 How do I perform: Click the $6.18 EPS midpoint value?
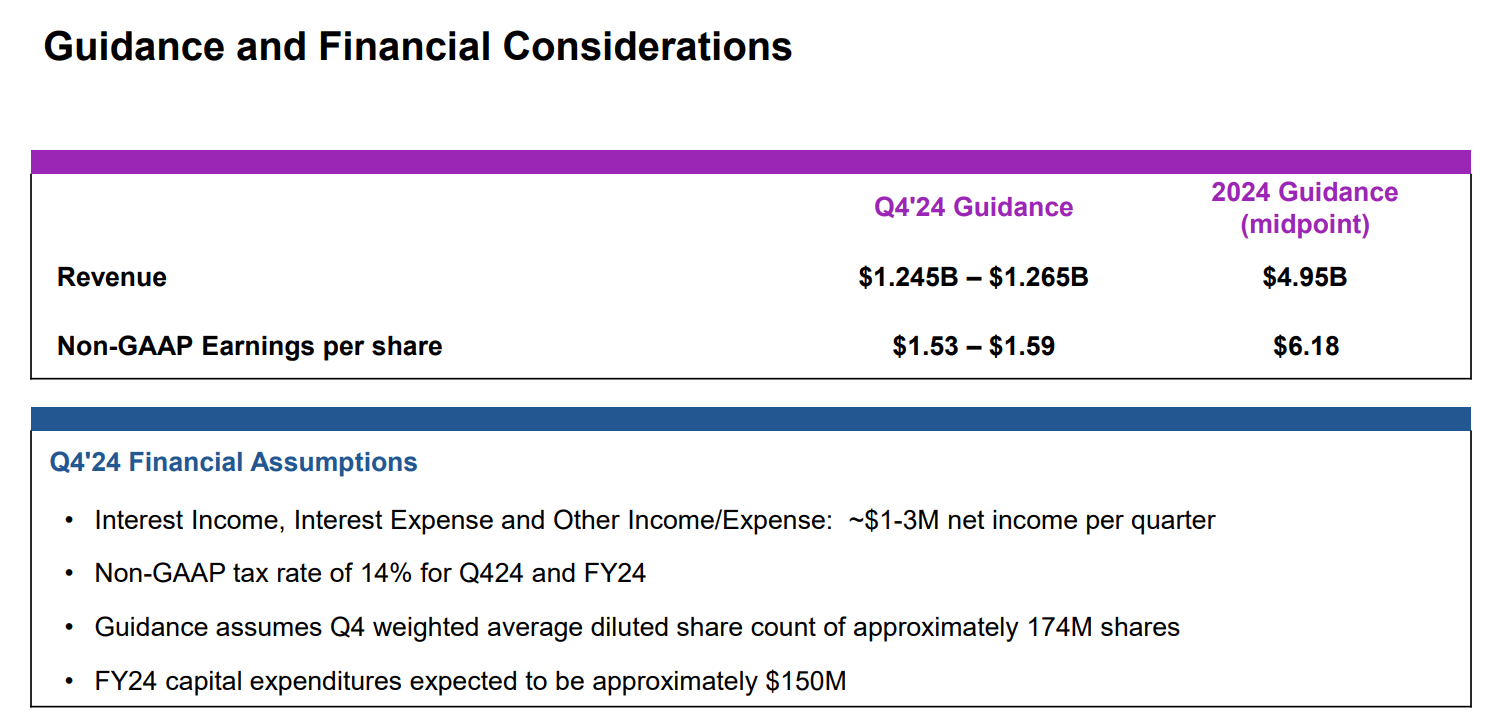[1306, 346]
